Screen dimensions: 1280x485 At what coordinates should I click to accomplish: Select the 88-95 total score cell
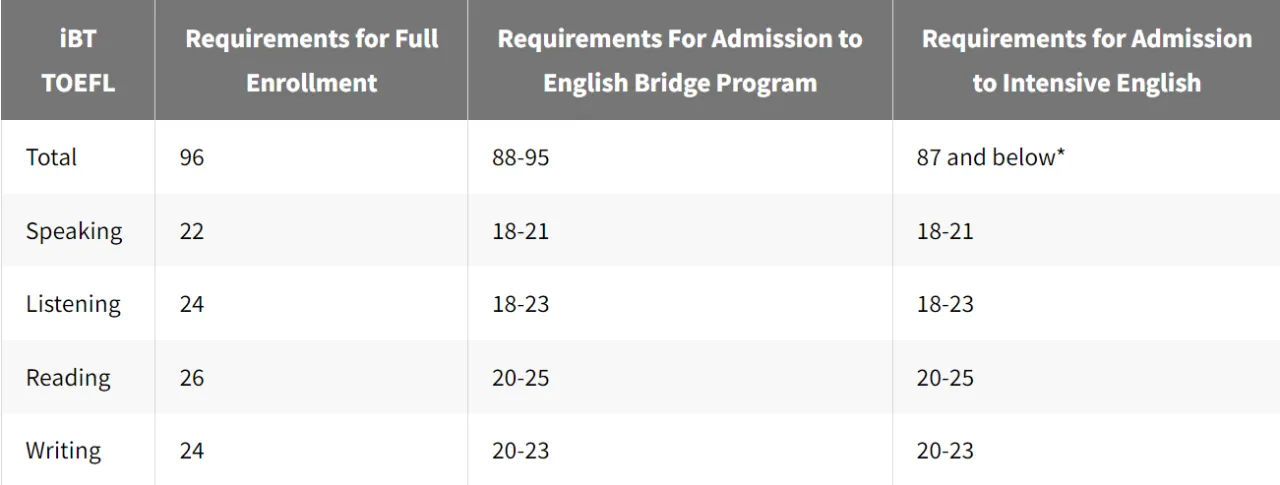coord(520,158)
